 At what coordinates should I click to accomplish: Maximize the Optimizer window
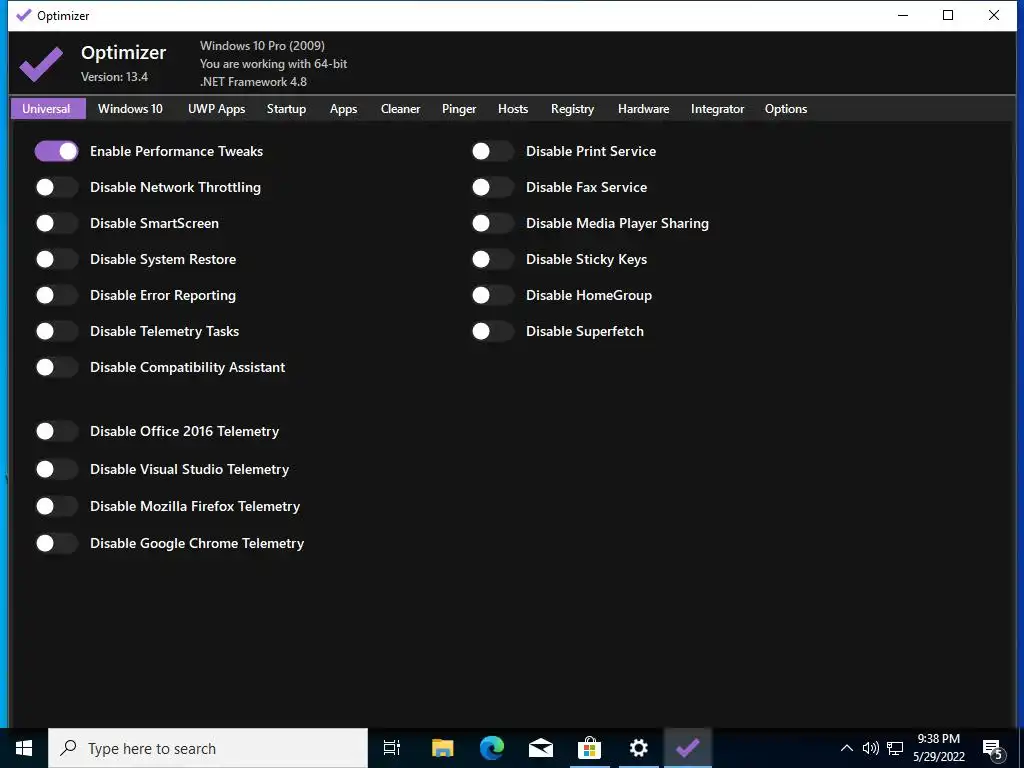coord(948,15)
